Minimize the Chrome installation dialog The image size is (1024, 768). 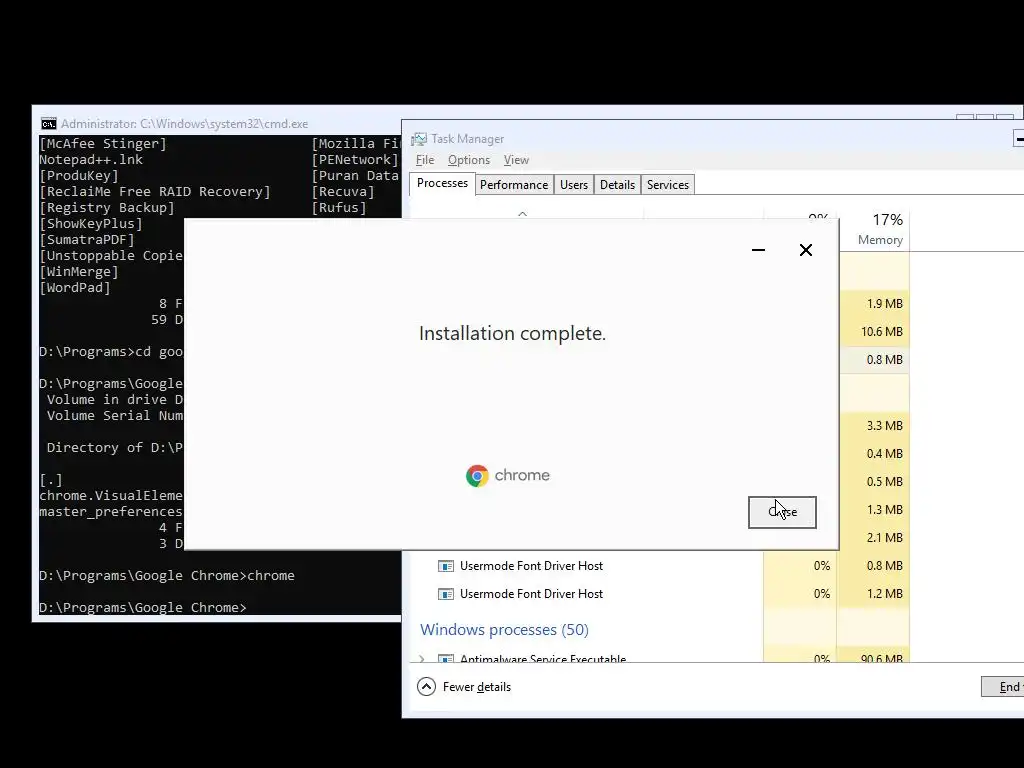(758, 250)
